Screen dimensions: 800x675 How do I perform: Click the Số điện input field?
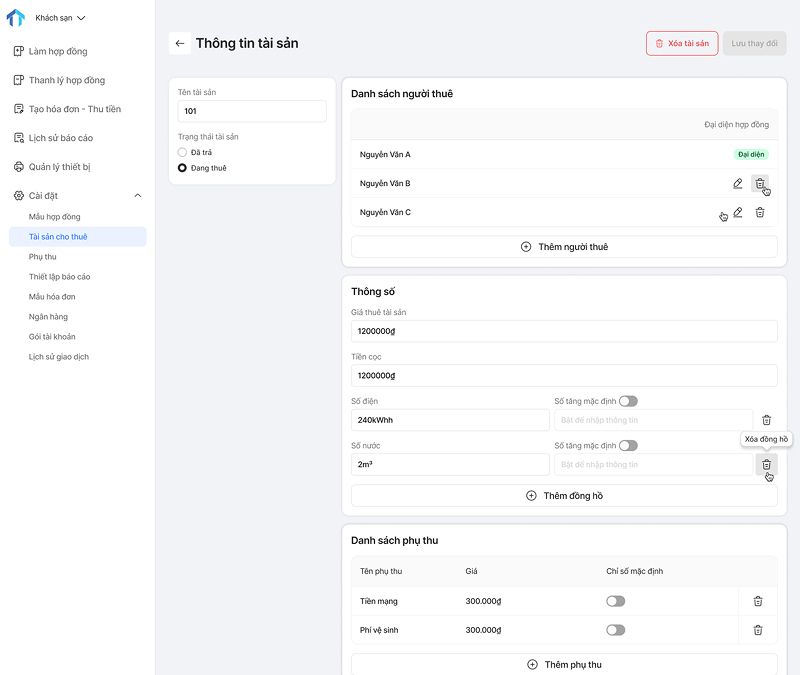(451, 420)
